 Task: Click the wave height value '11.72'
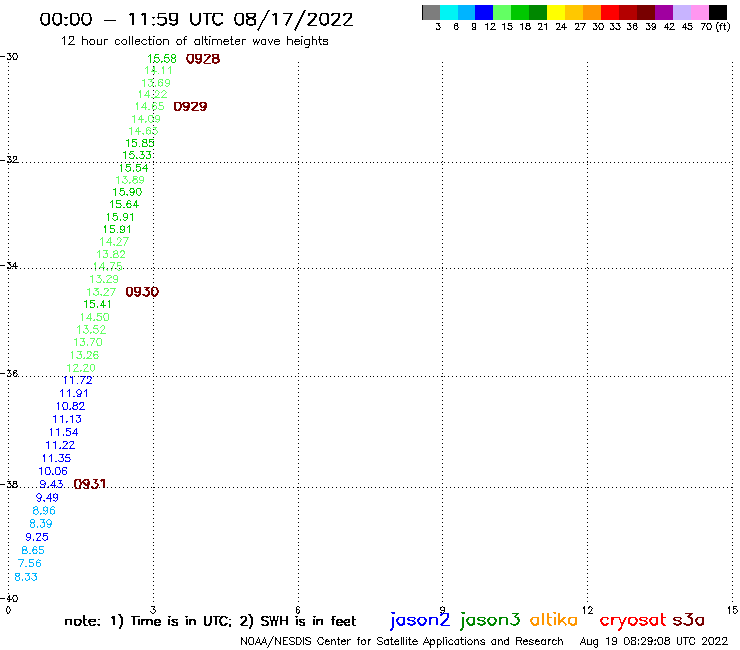pos(77,380)
